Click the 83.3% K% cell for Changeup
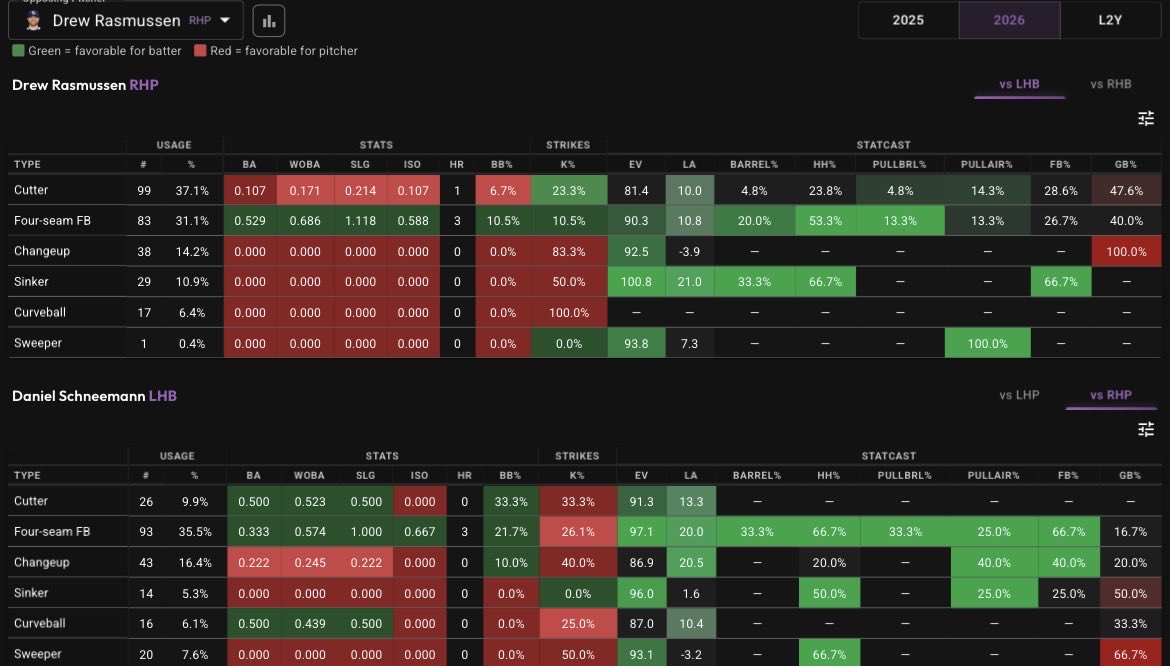 569,251
